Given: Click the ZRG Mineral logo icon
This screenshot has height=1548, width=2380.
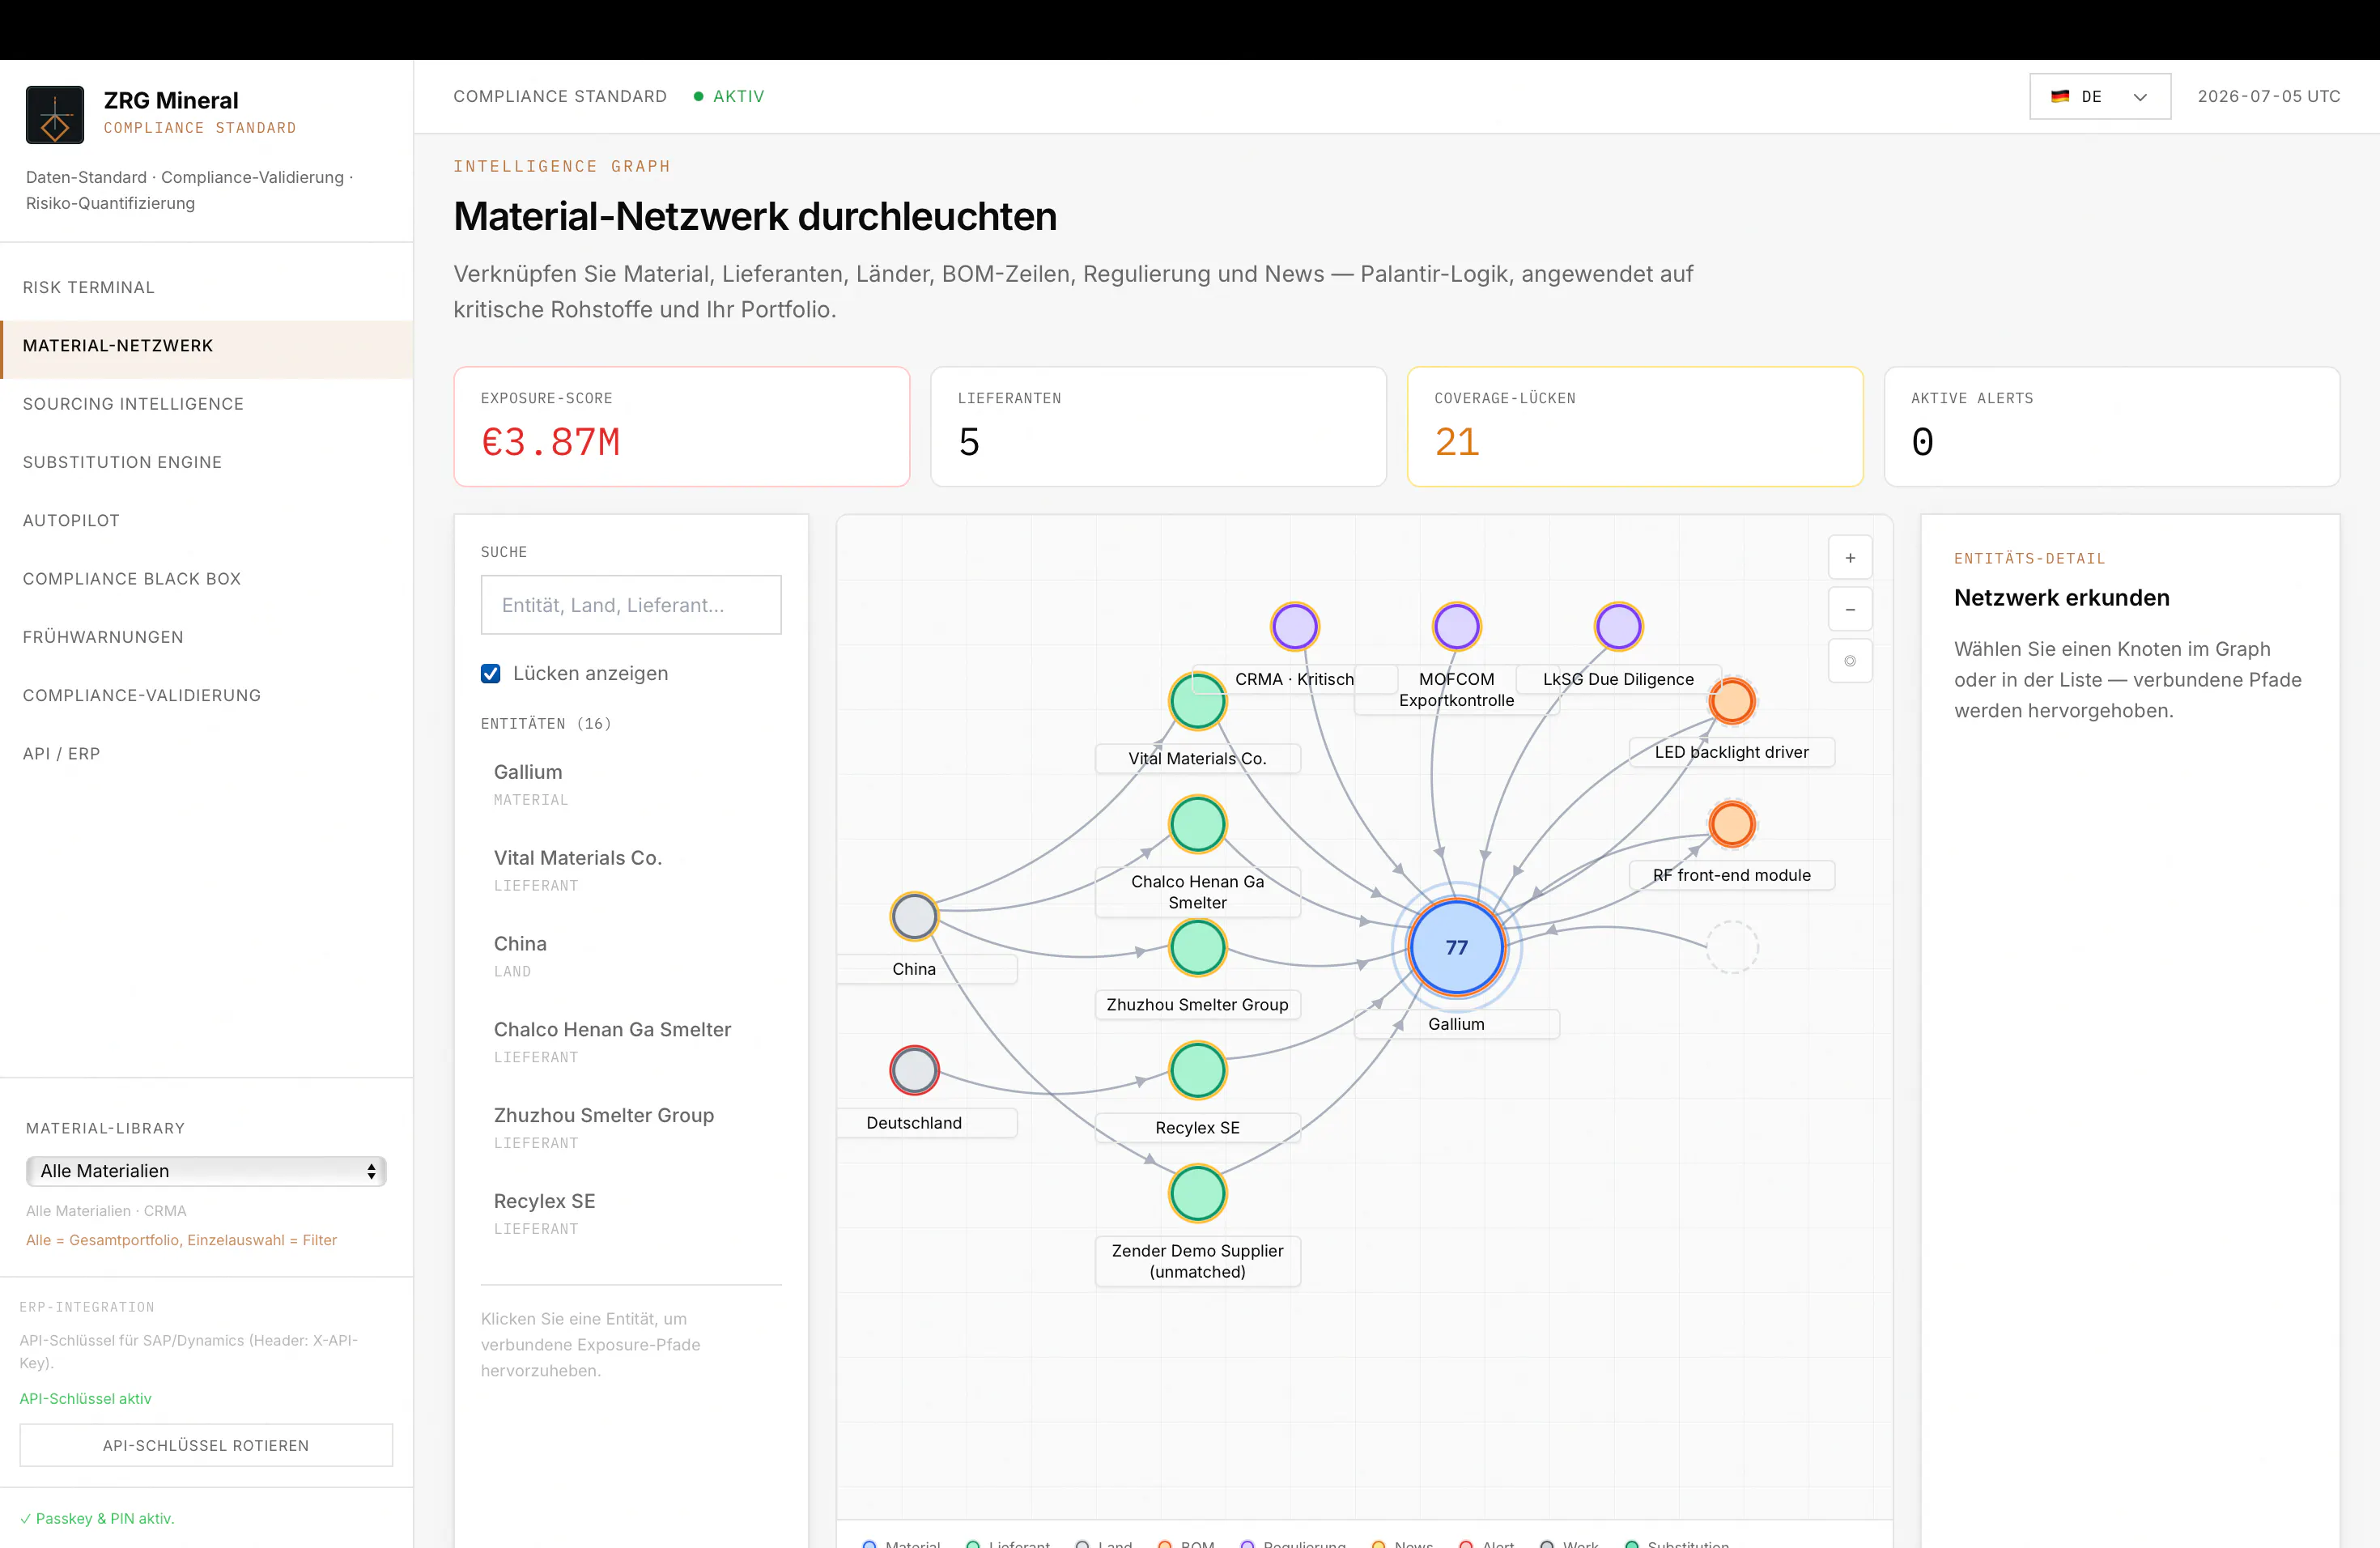Looking at the screenshot, I should pos(55,114).
